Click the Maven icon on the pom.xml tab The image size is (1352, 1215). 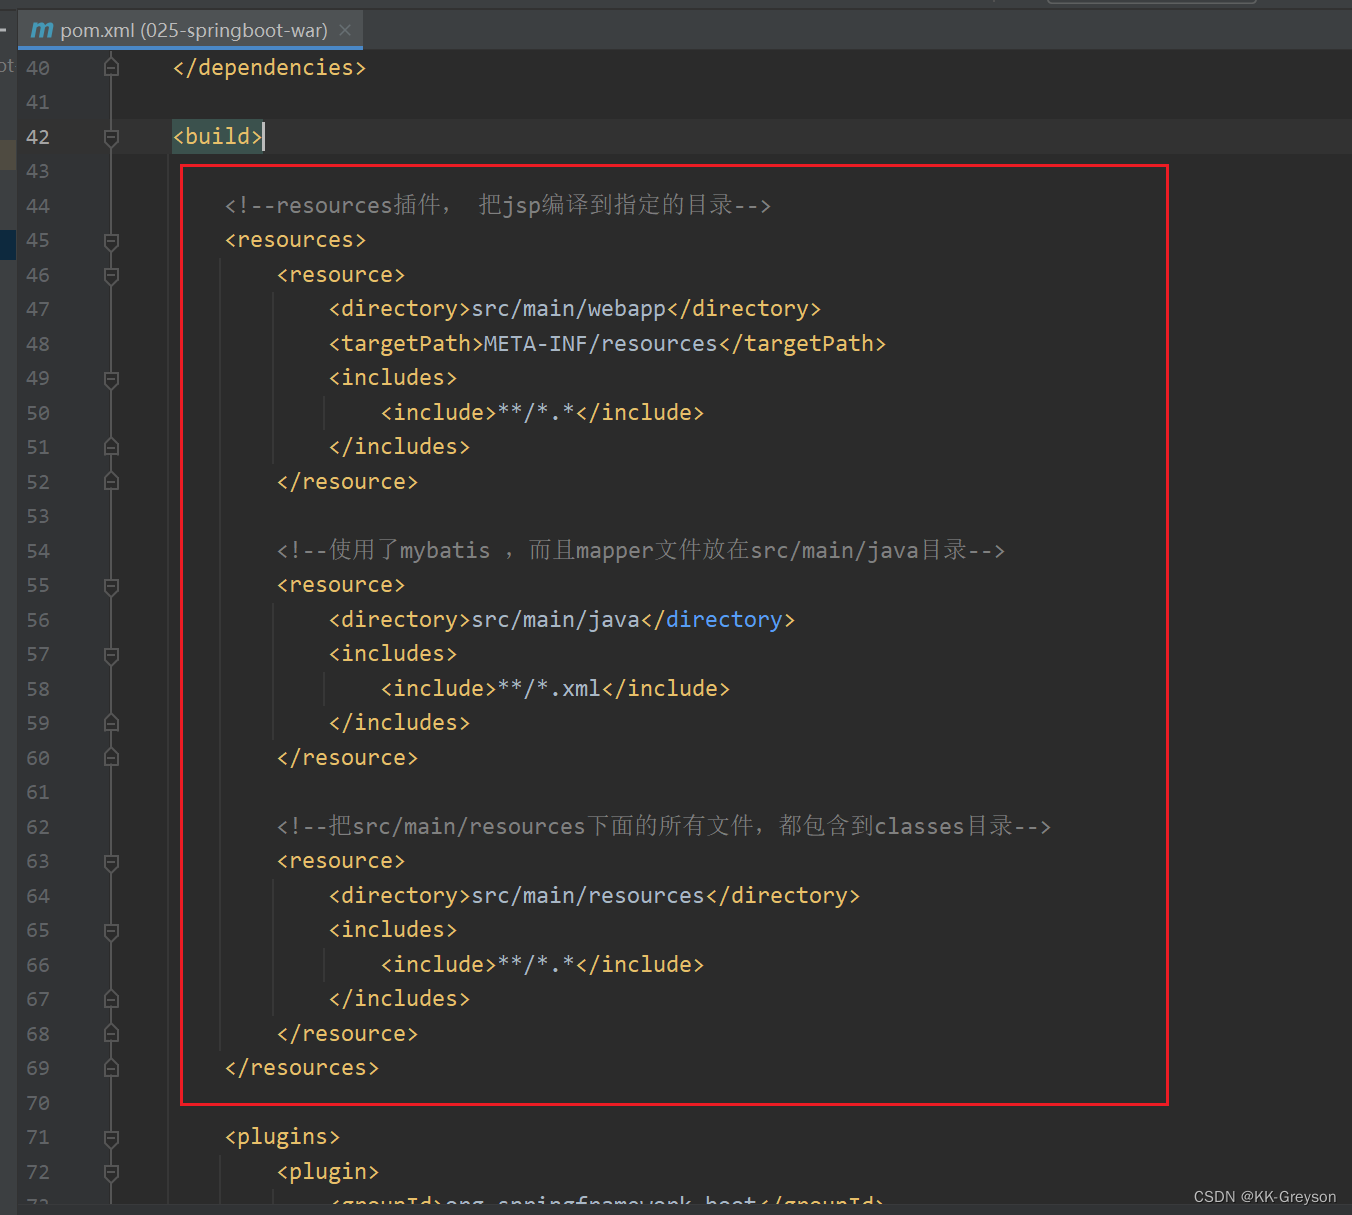pyautogui.click(x=42, y=30)
